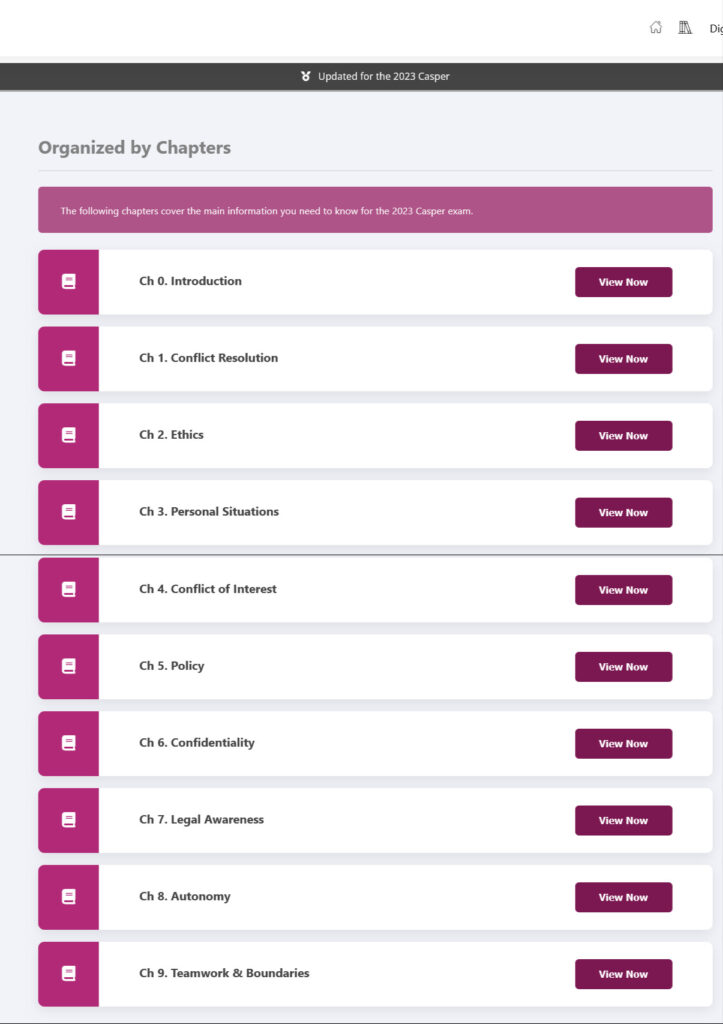Click the Organized by Chapters heading
The width and height of the screenshot is (723, 1024).
tap(134, 148)
